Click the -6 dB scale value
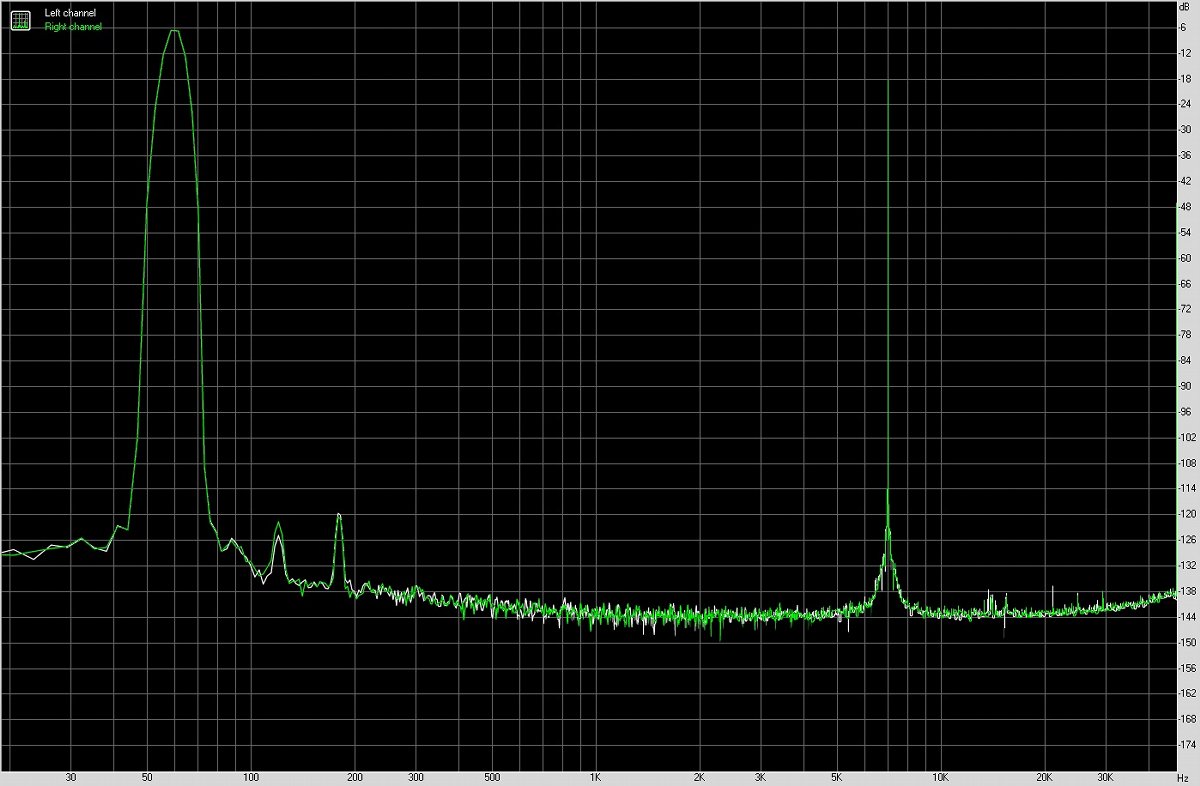This screenshot has height=786, width=1200. click(1183, 27)
